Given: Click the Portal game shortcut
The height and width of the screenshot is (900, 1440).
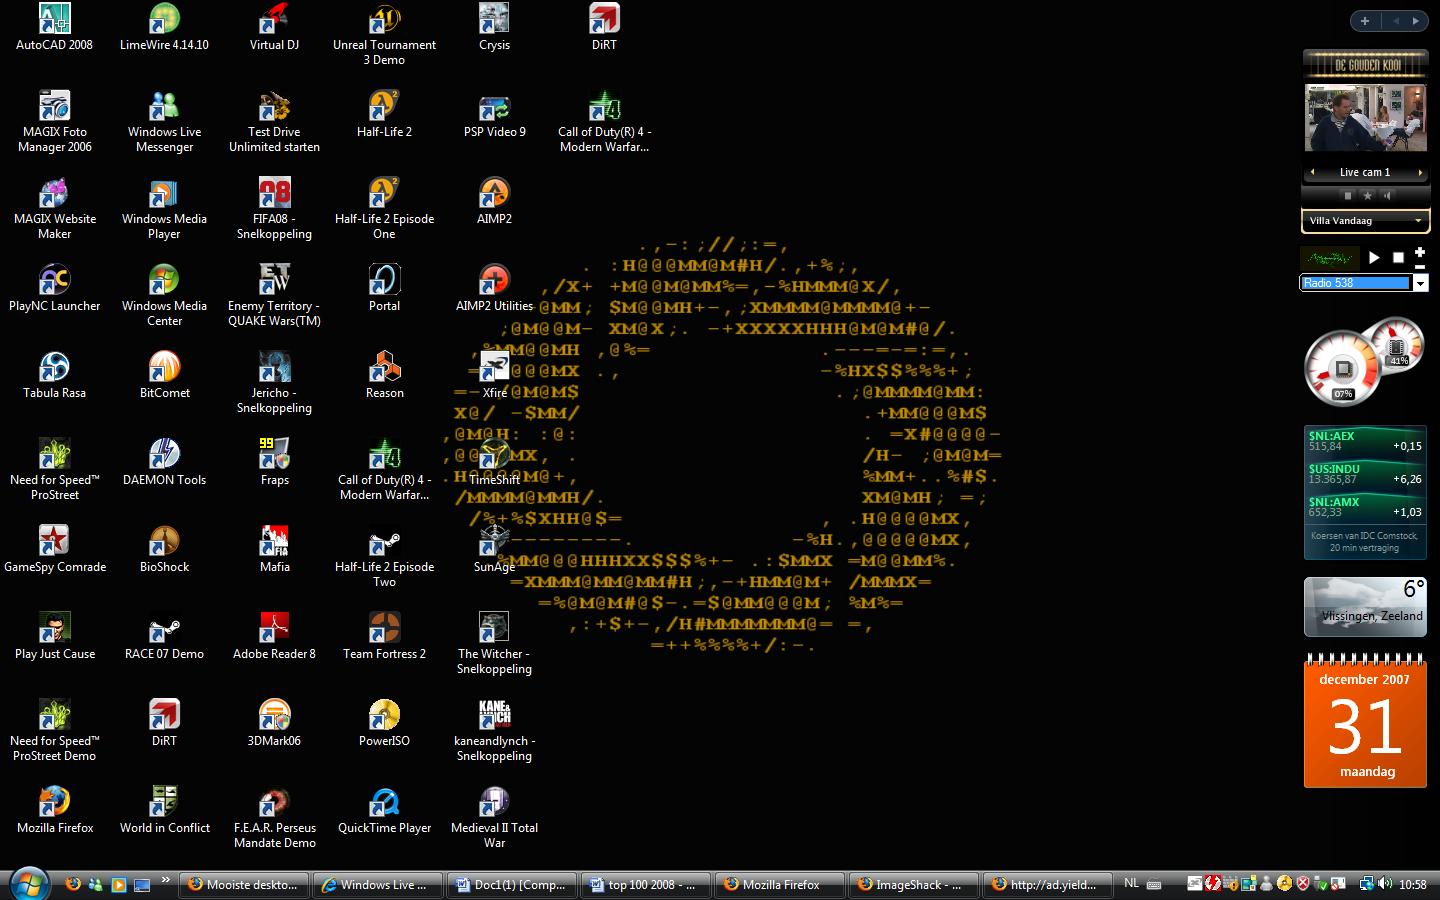Looking at the screenshot, I should click(x=384, y=280).
